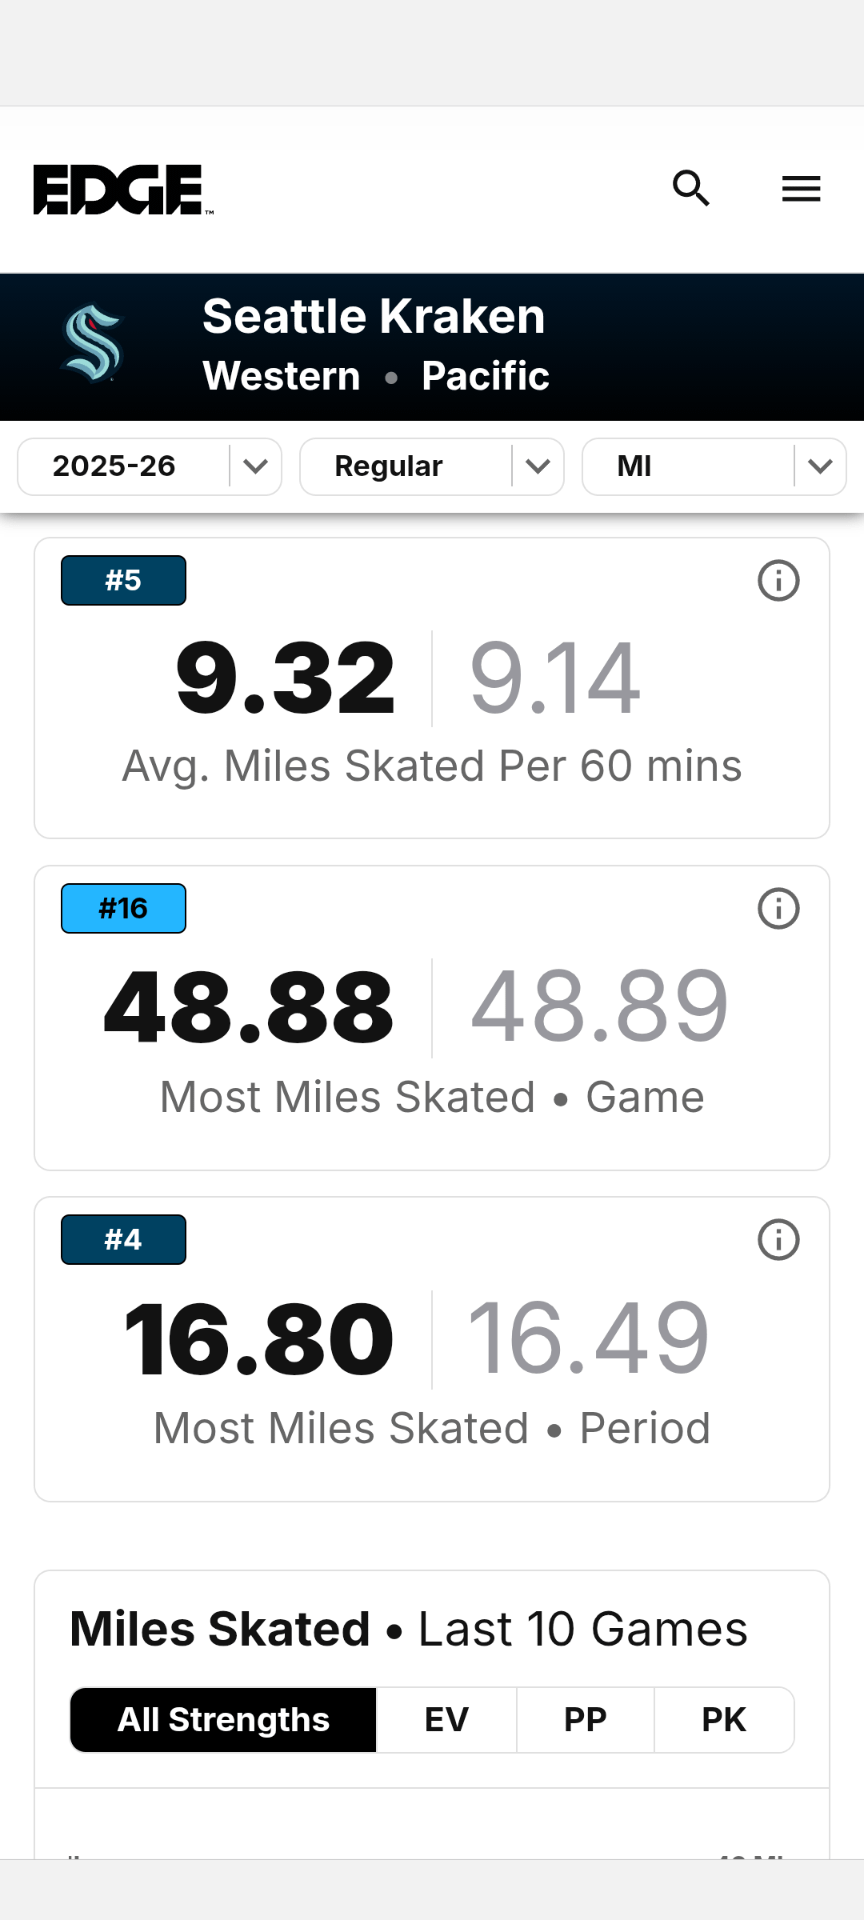
Task: Click the Pacific division link
Action: (x=485, y=376)
